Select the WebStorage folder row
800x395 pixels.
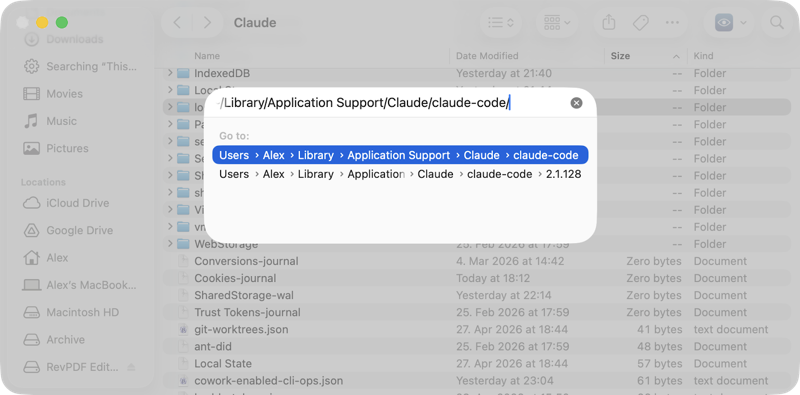click(x=476, y=244)
